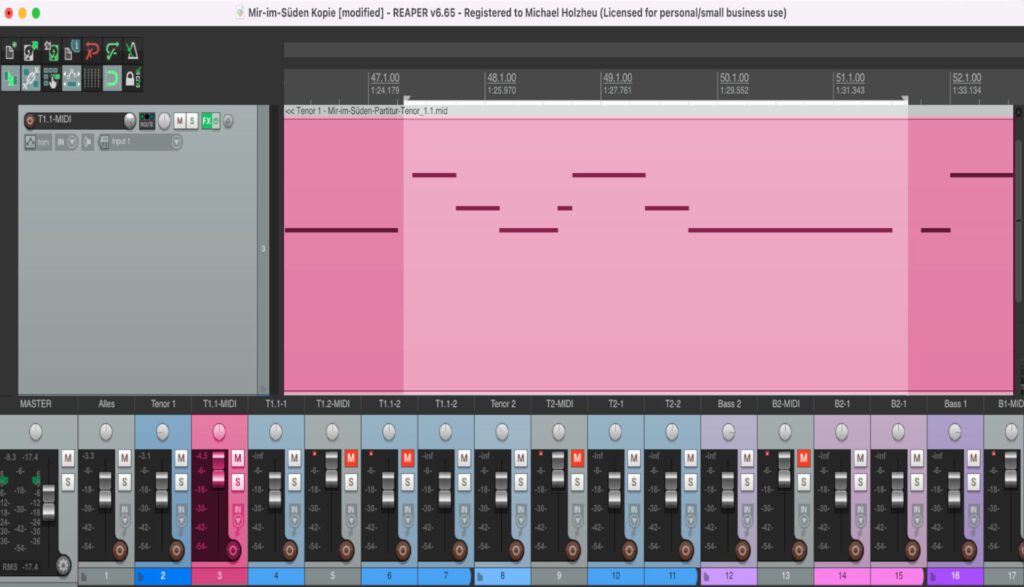Unmute the B2-MIDI mixer strip
The image size is (1024, 587).
(x=804, y=458)
